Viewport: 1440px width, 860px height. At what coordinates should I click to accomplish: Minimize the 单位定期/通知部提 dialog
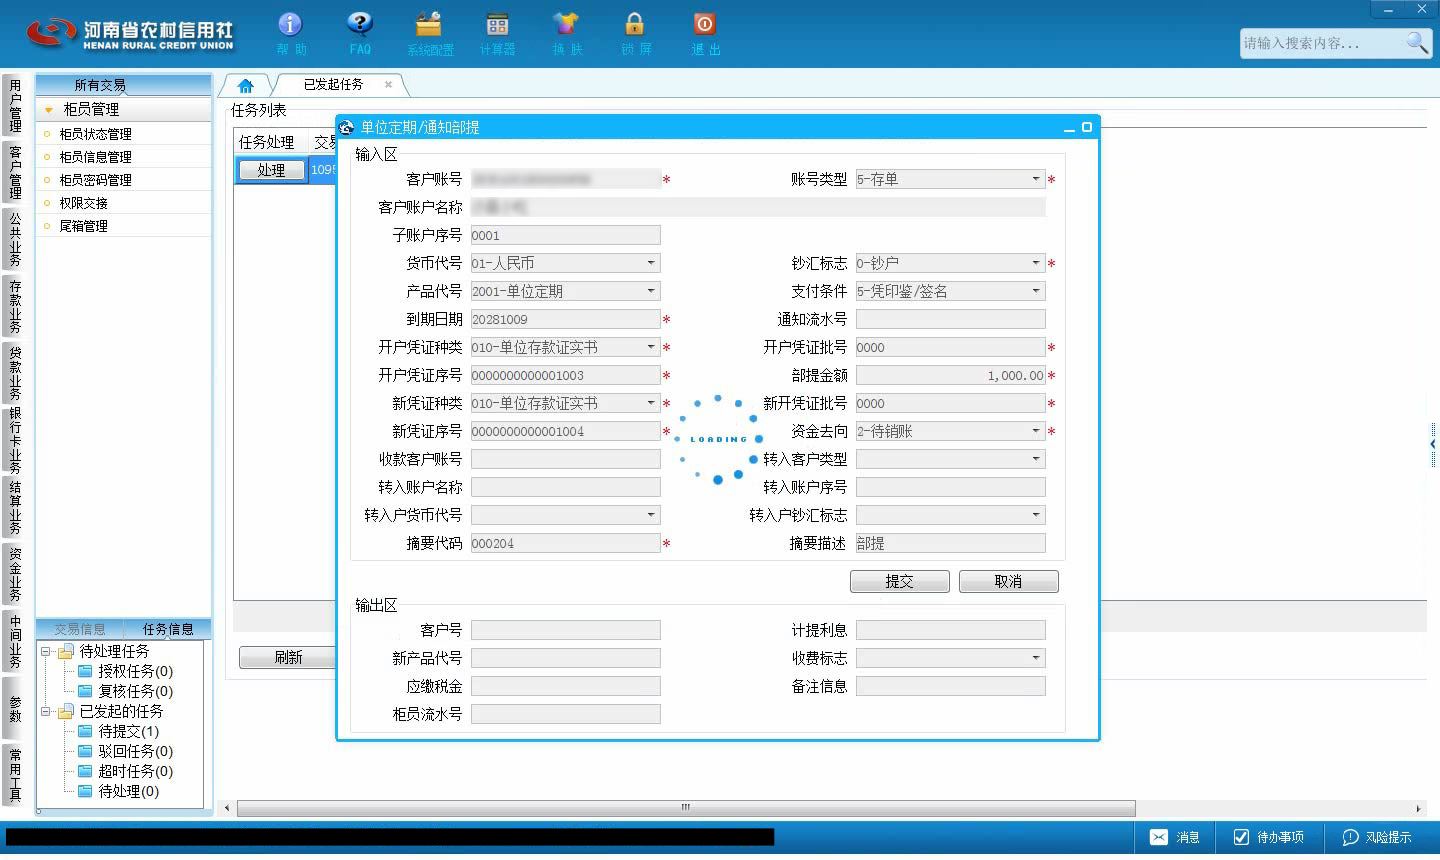click(1069, 128)
